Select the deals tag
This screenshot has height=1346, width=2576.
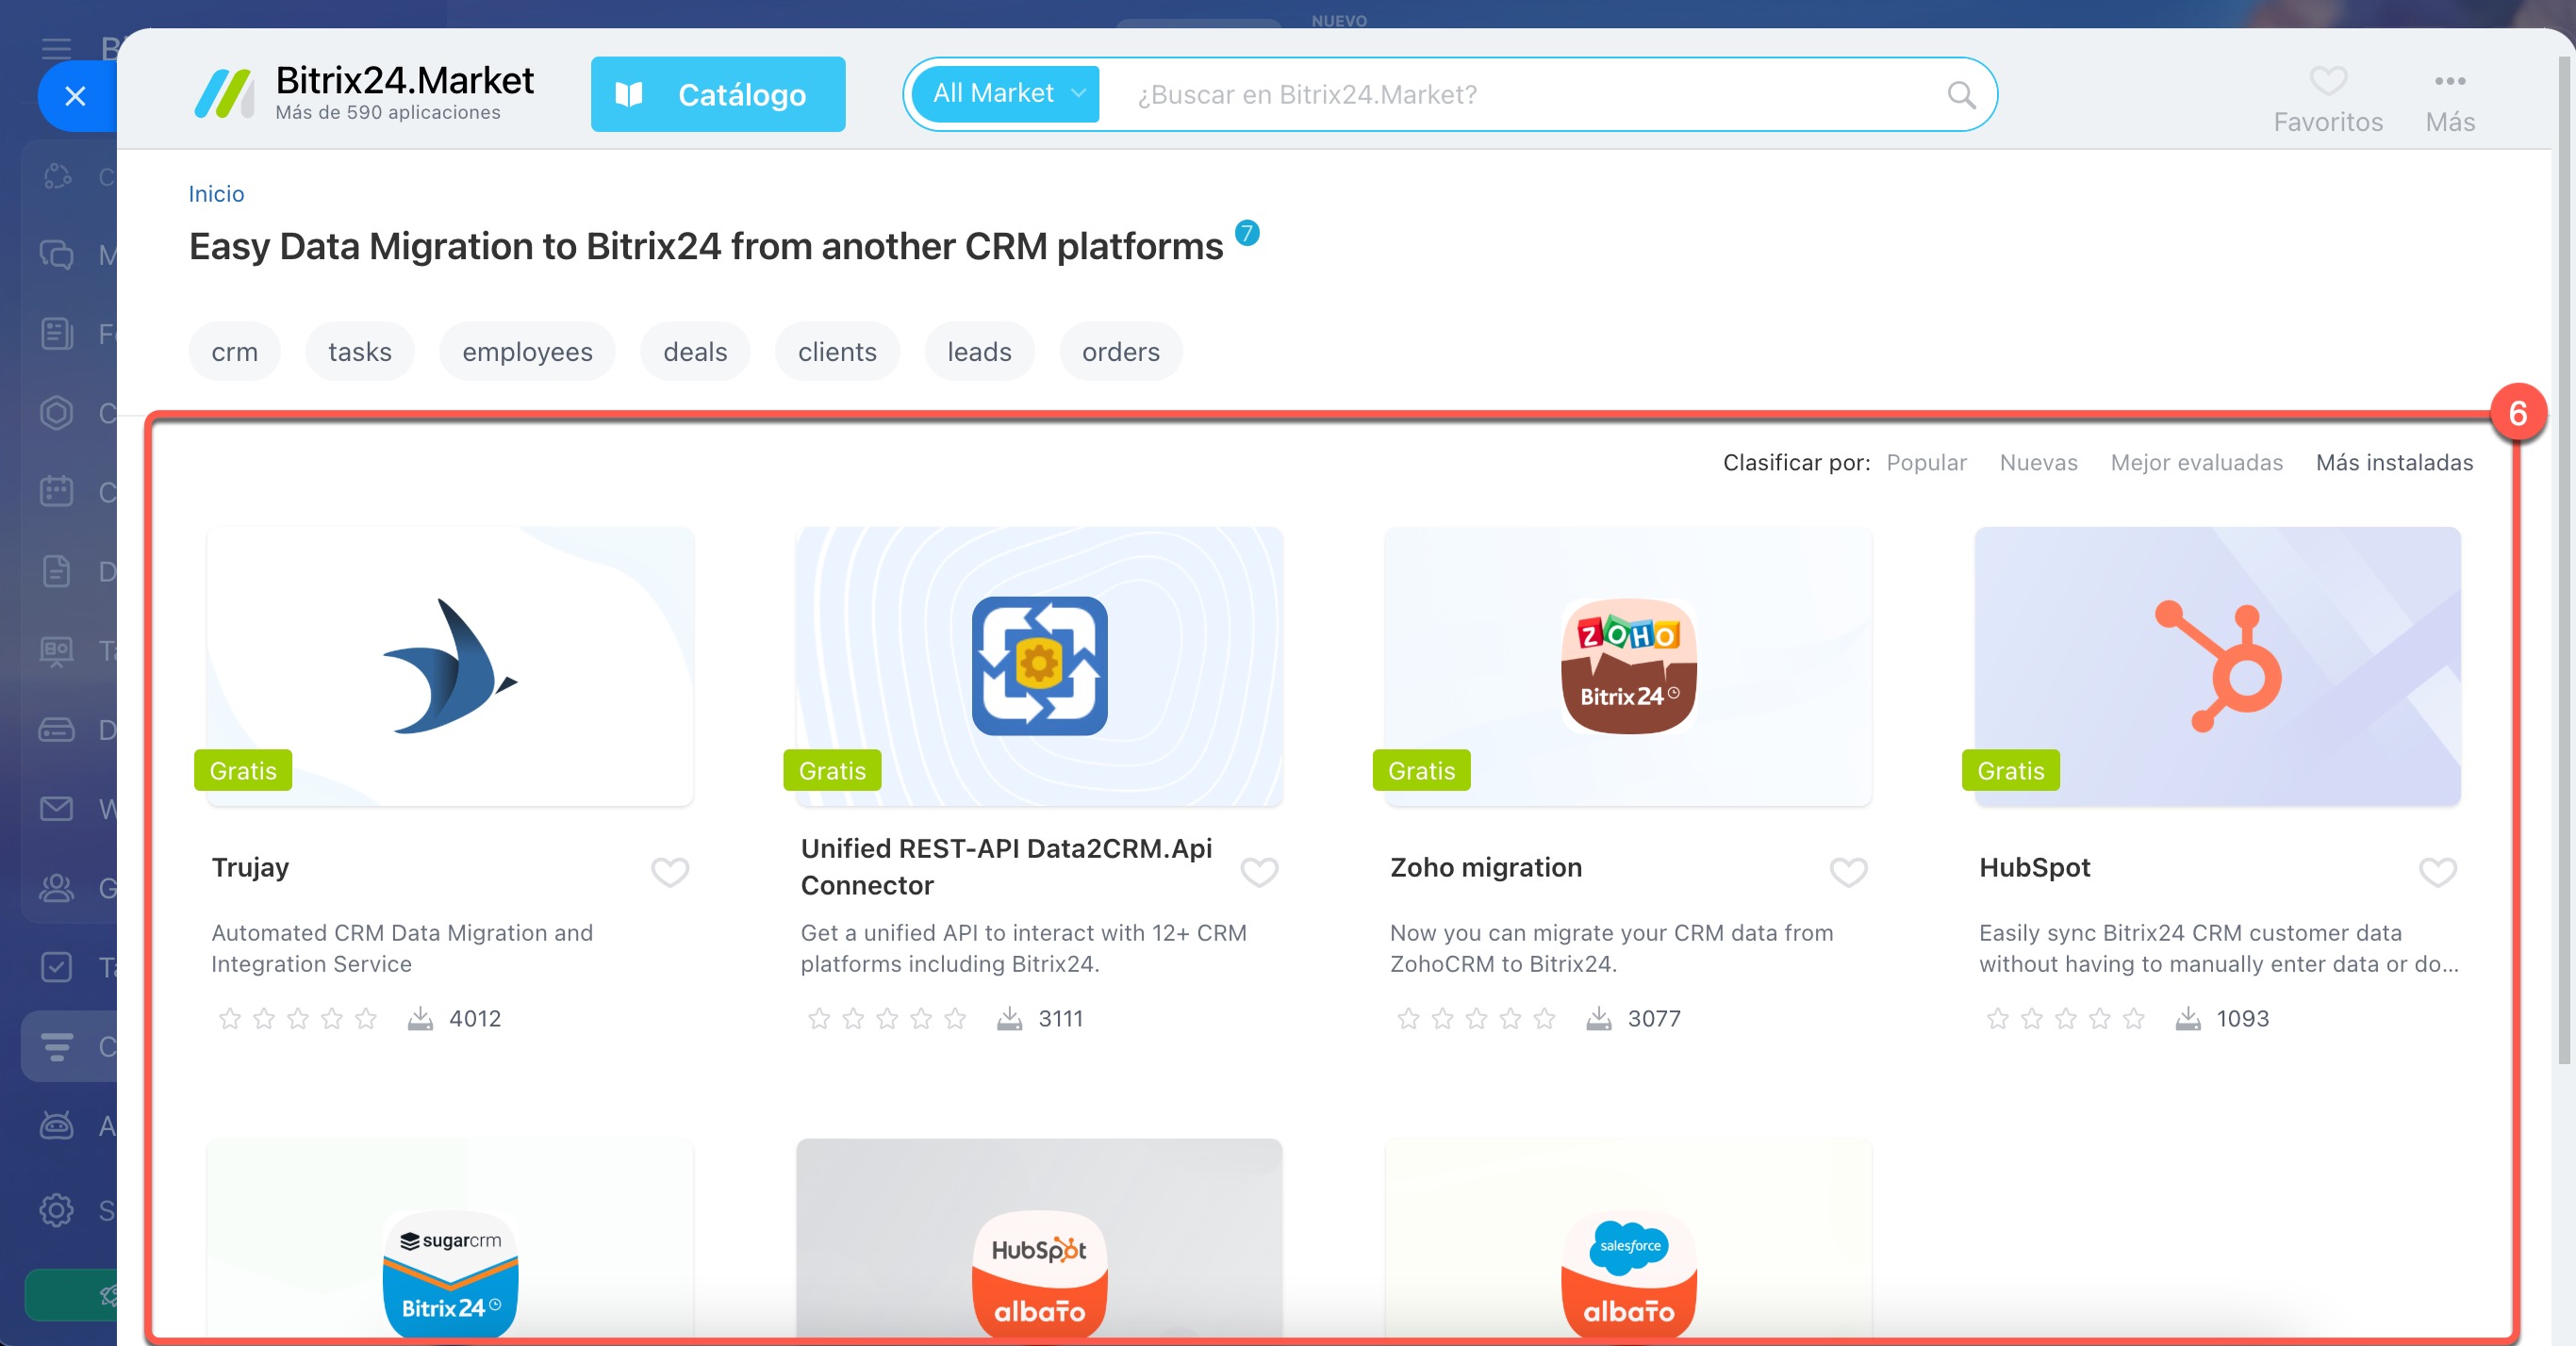695,352
